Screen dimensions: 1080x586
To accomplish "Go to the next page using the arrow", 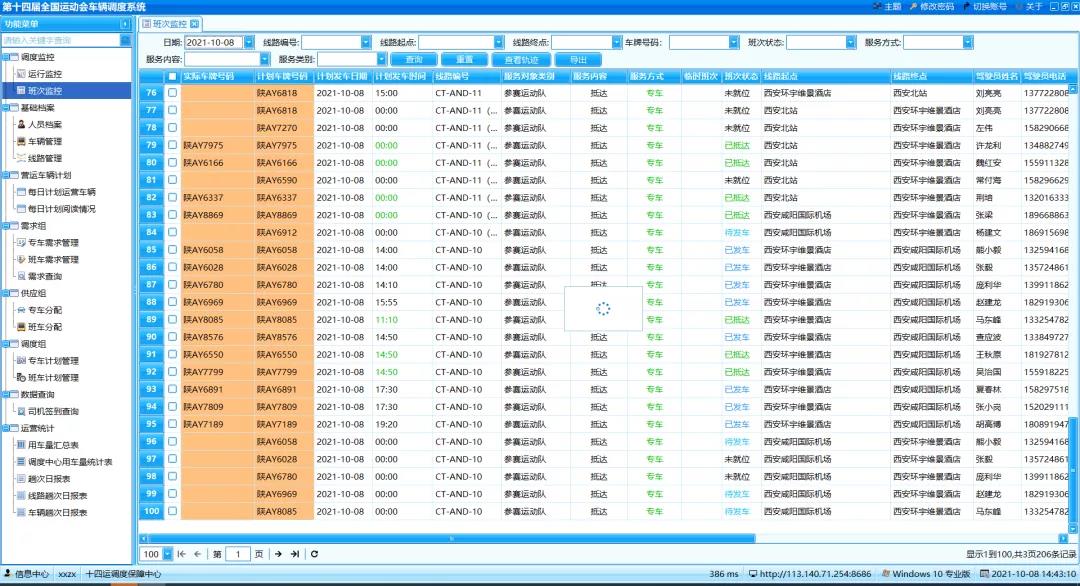I will pos(278,554).
